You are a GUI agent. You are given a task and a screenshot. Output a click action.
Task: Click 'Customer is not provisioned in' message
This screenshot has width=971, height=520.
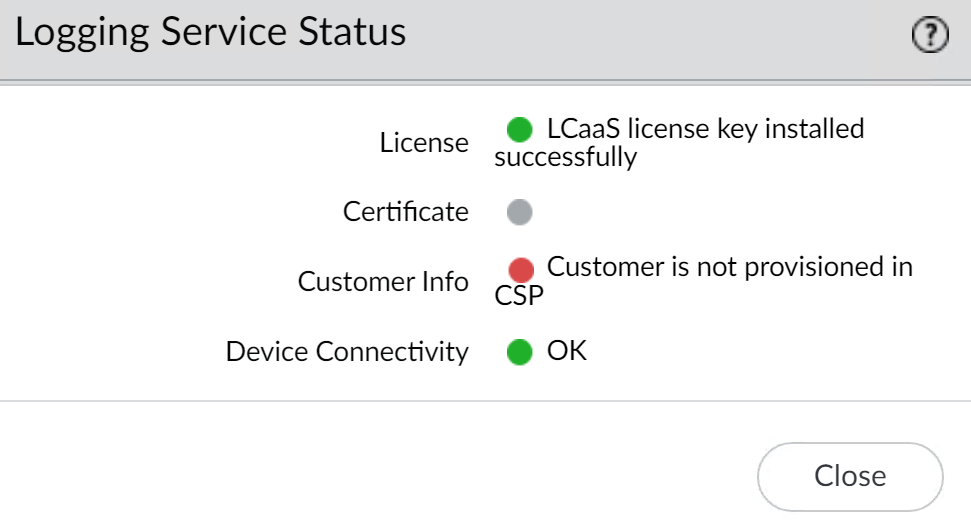(729, 268)
